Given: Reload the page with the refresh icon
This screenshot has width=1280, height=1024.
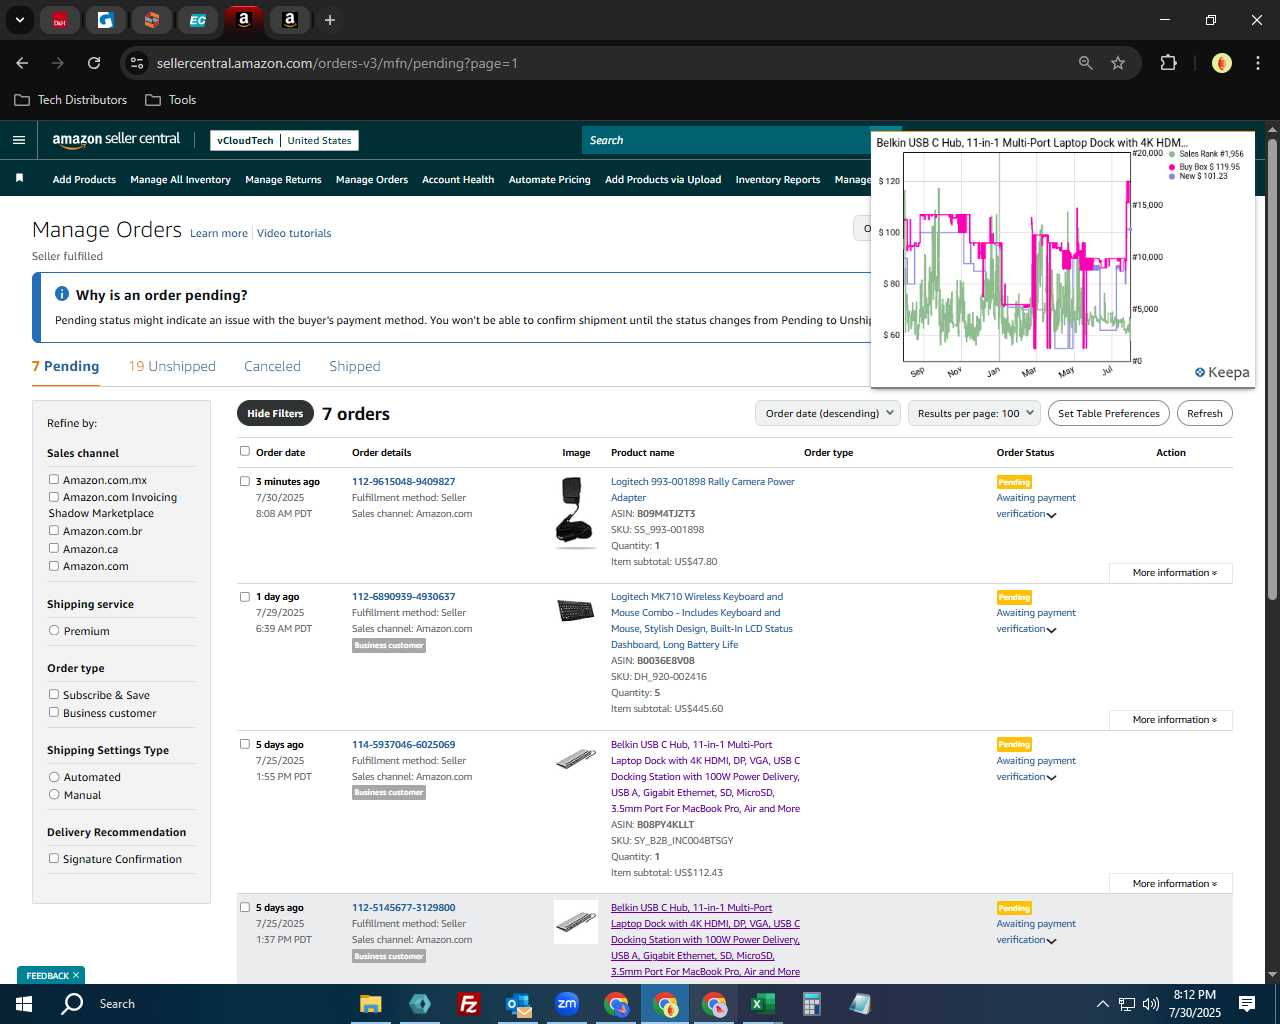Looking at the screenshot, I should 94,63.
